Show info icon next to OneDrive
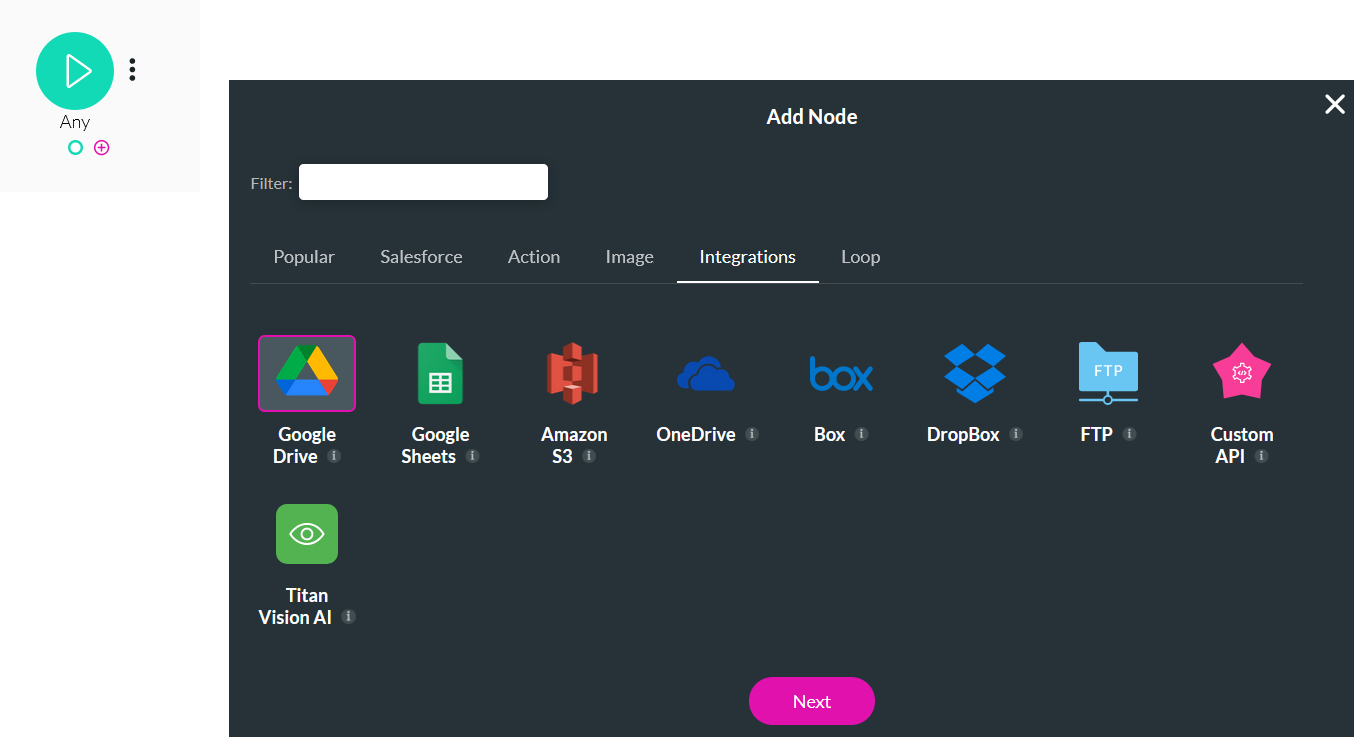Screen dimensions: 1354x737 click(x=752, y=434)
